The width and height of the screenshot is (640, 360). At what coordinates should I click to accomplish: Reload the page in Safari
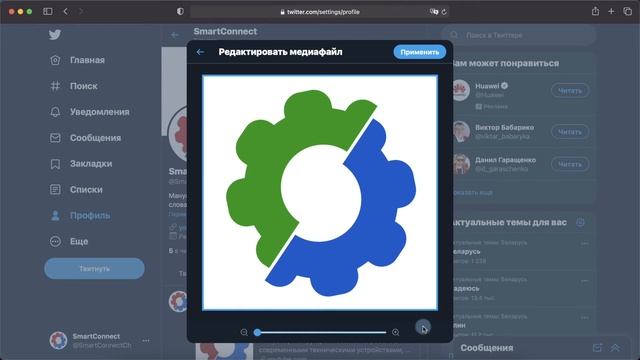point(444,12)
